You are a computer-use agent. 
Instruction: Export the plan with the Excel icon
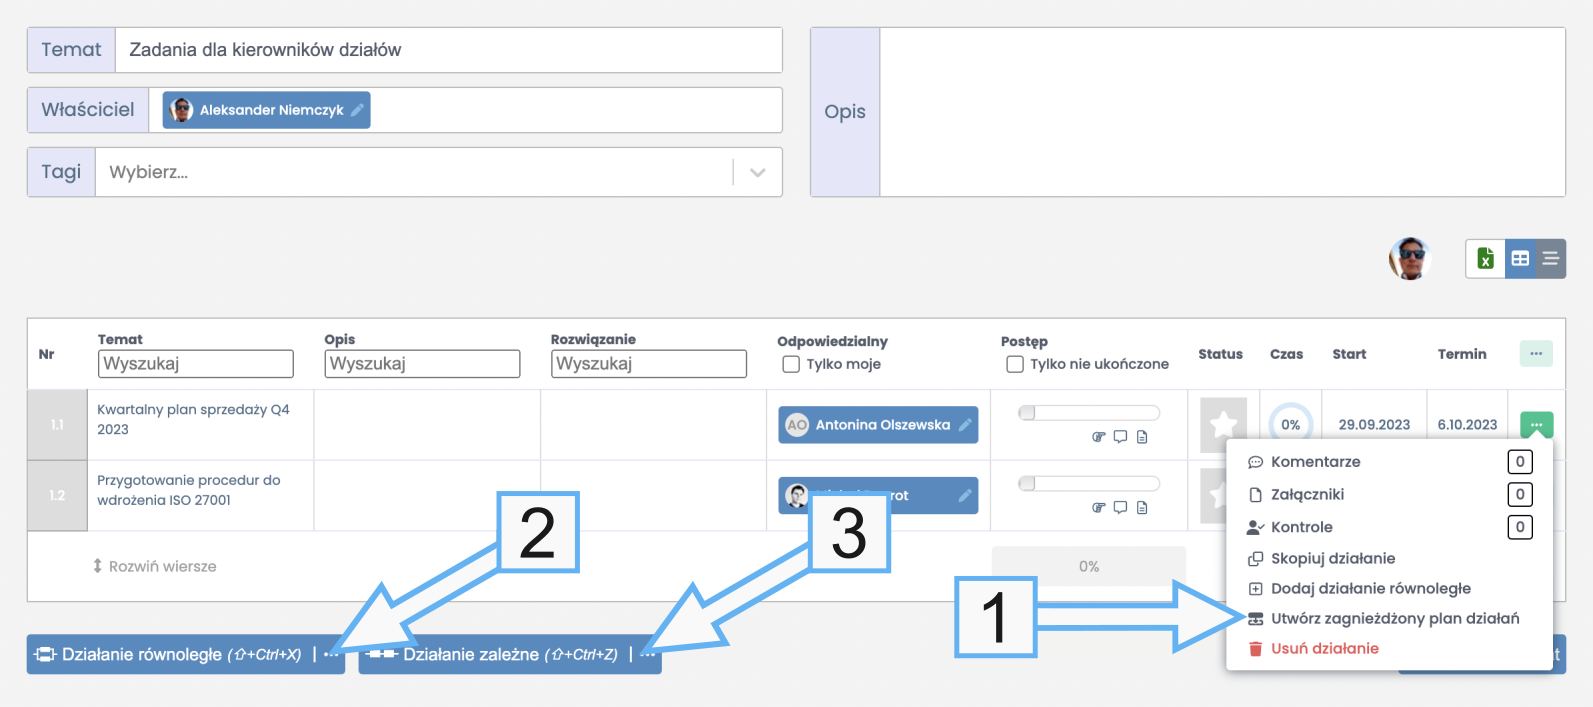click(1485, 259)
